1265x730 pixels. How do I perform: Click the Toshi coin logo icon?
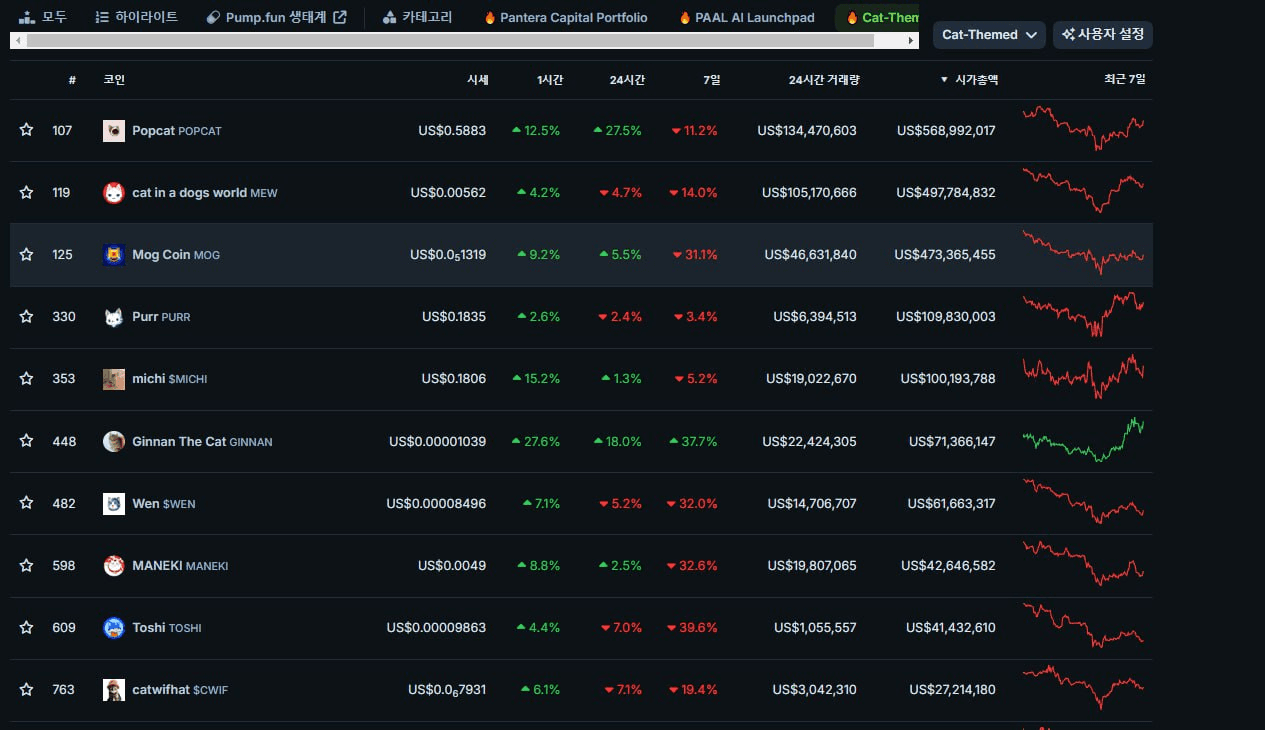[x=114, y=628]
